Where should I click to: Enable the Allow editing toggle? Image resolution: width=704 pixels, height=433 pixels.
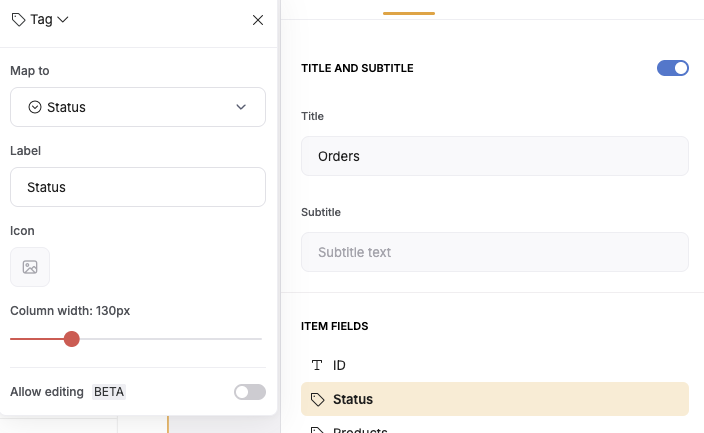click(x=250, y=392)
